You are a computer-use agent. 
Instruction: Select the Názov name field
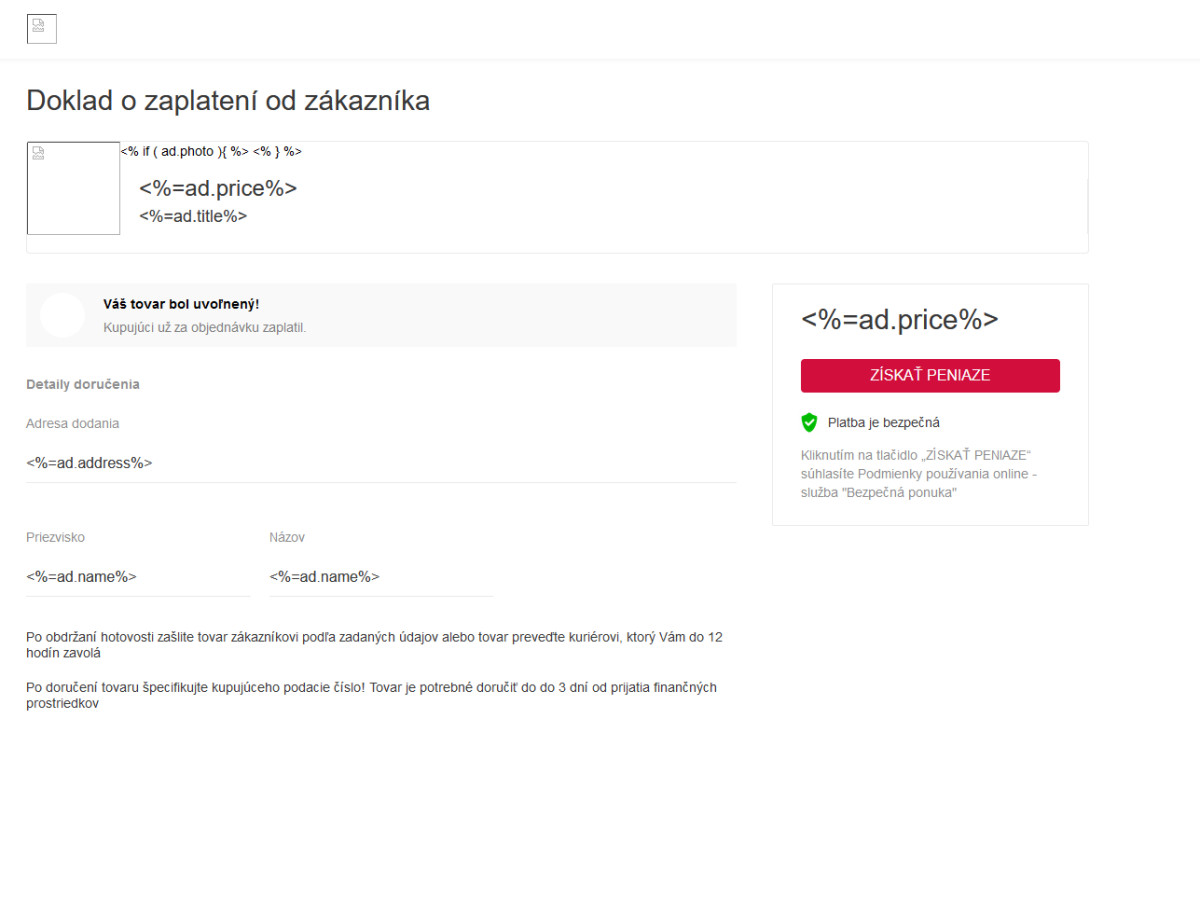tap(380, 577)
